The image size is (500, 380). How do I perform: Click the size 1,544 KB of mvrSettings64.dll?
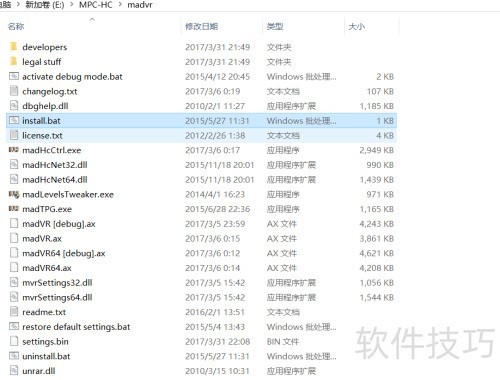(x=377, y=297)
